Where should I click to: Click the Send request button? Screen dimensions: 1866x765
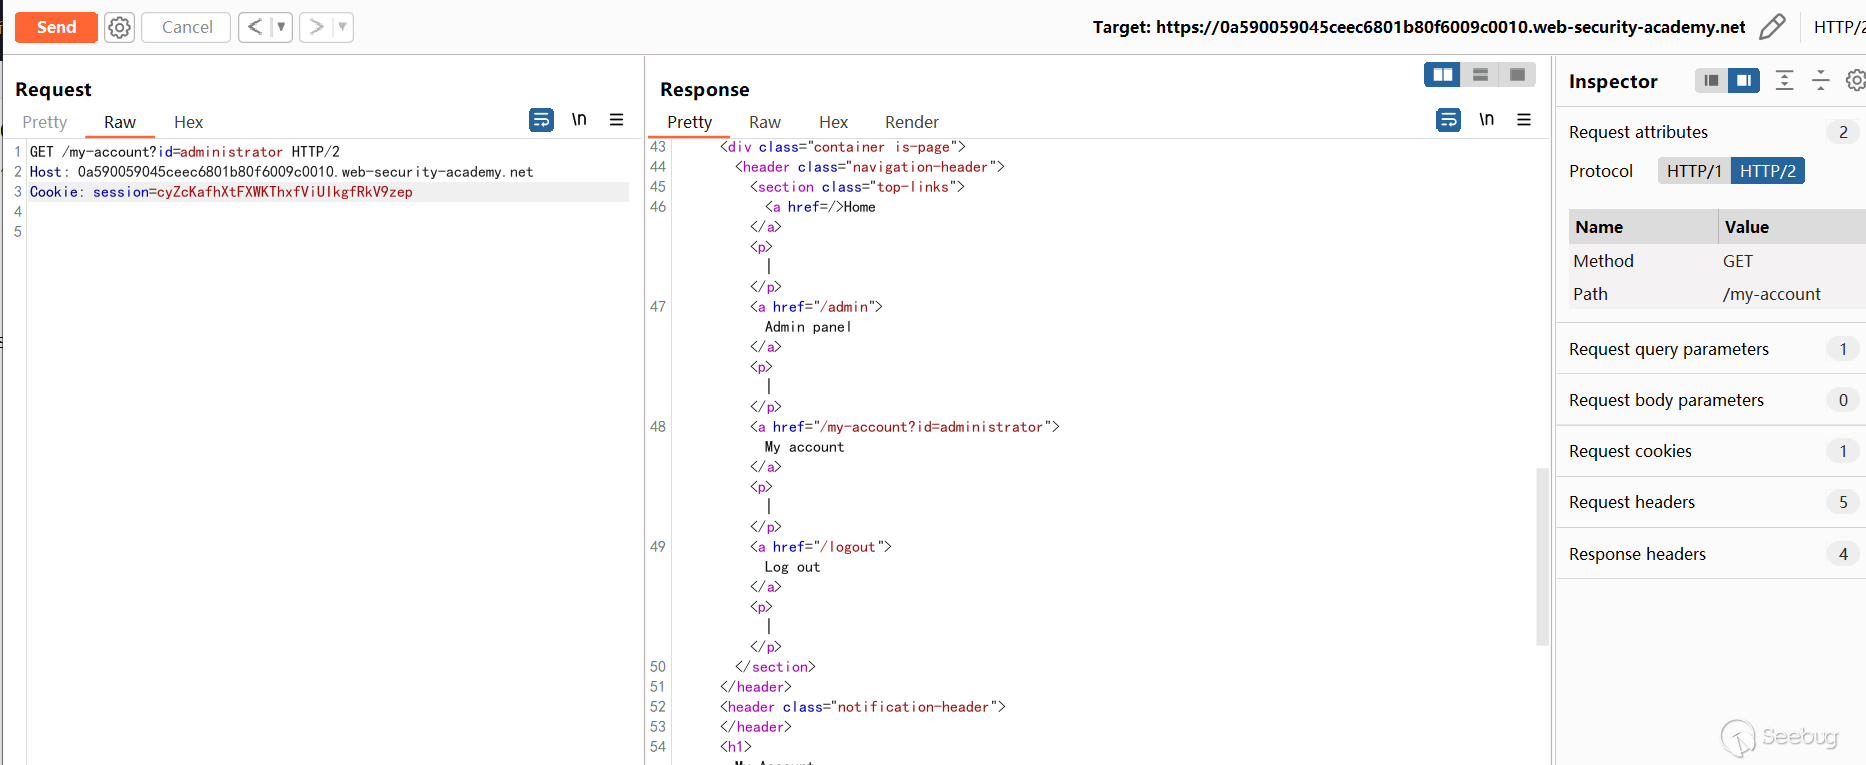pyautogui.click(x=56, y=27)
